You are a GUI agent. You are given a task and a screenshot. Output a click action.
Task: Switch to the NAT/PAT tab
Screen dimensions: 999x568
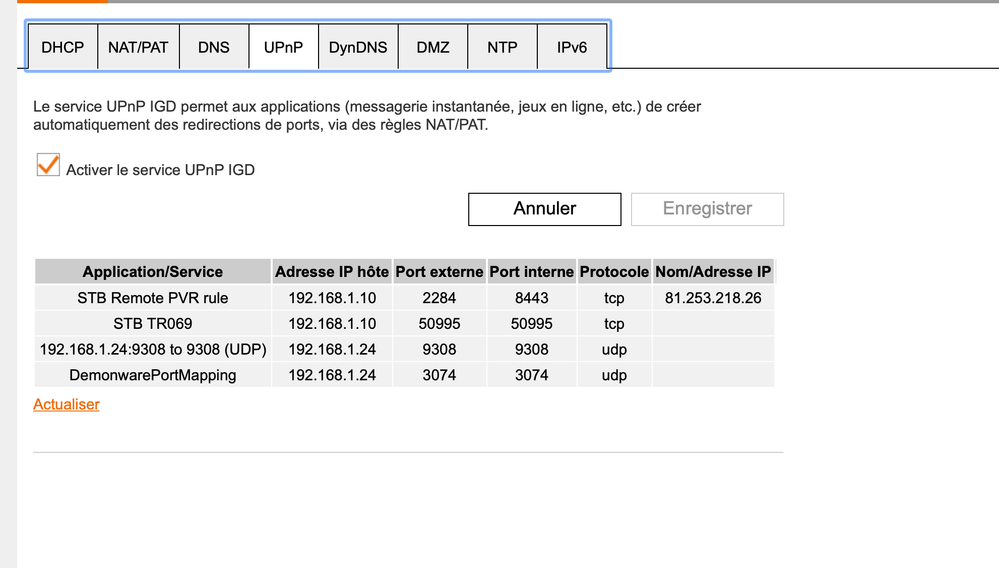pyautogui.click(x=138, y=47)
